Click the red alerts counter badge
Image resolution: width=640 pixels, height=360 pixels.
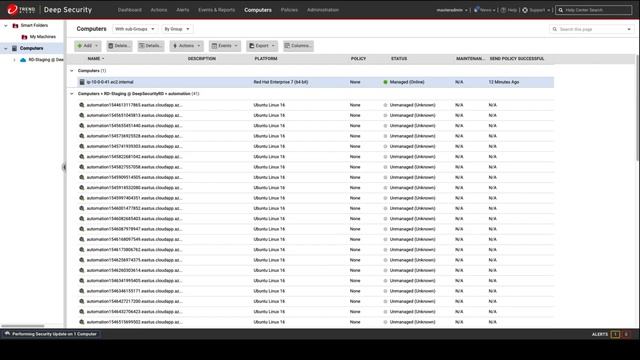tap(626, 334)
